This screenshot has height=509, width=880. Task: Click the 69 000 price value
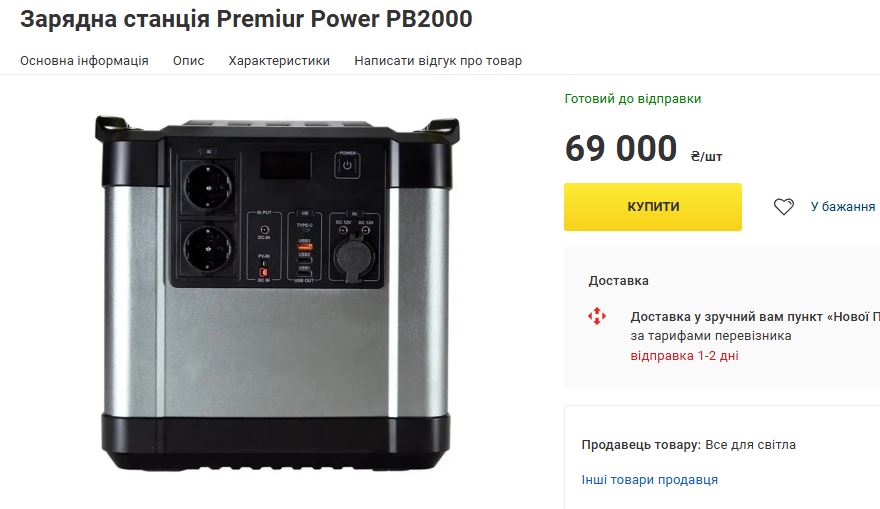620,149
